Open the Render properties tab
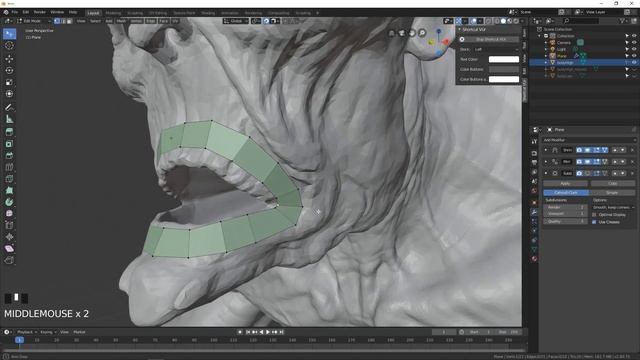This screenshot has width=640, height=360. coord(534,153)
